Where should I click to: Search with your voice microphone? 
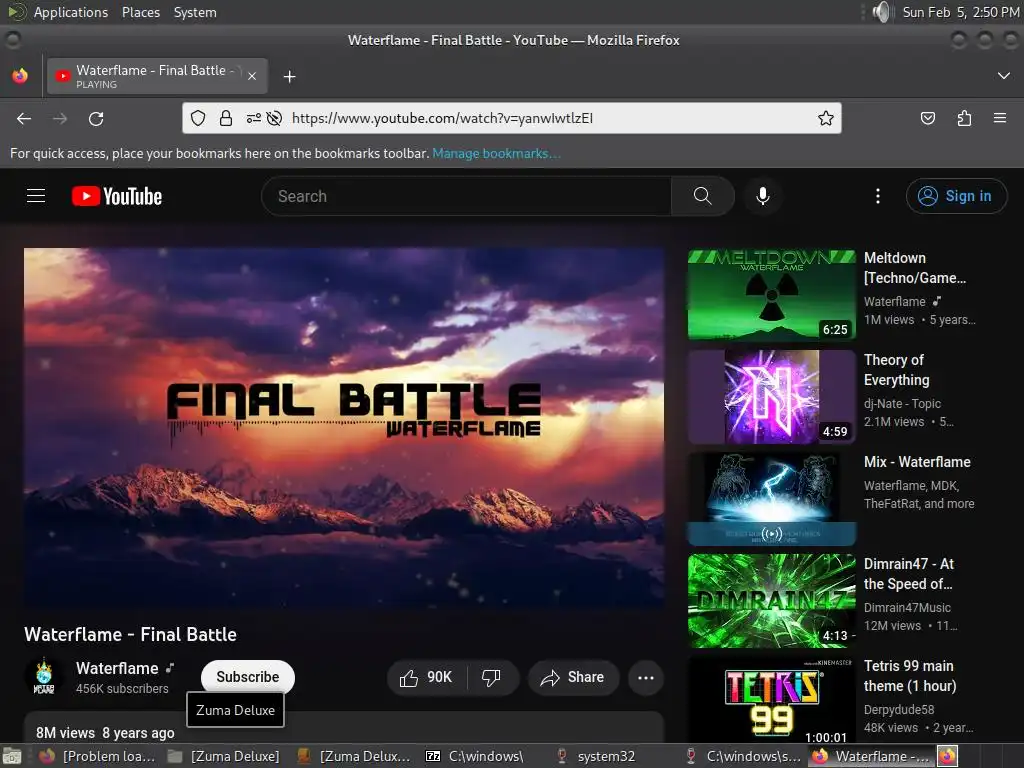[x=762, y=196]
